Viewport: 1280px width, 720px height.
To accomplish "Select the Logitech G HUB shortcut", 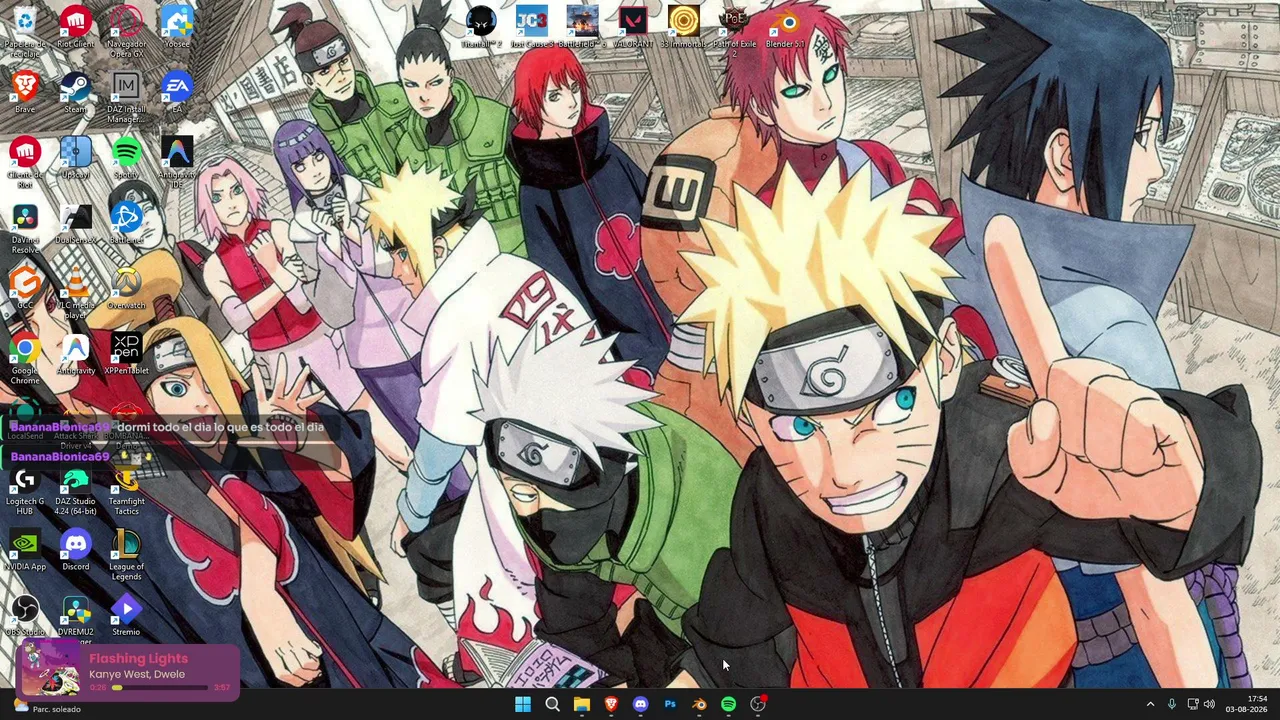I will pos(25,490).
